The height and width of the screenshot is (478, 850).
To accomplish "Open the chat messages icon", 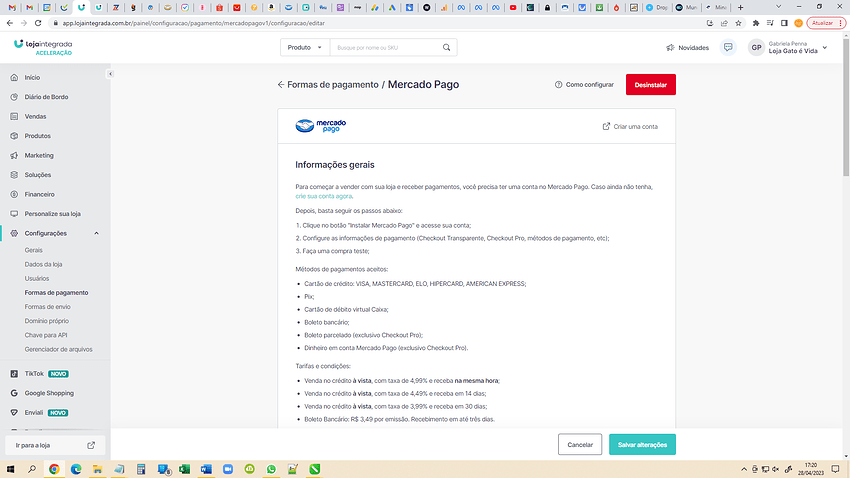I will [x=728, y=48].
